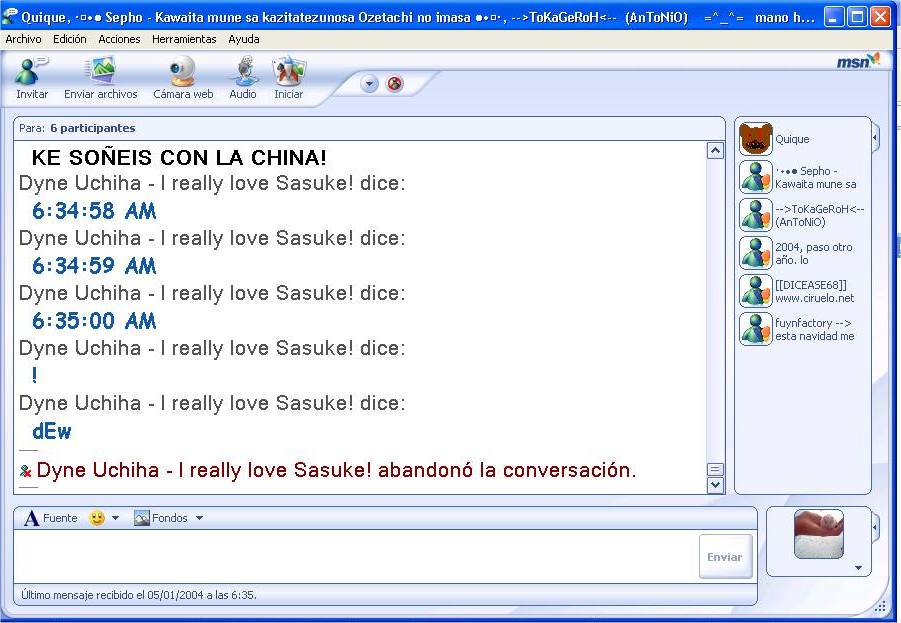
Task: Open the Acciones menu
Action: pyautogui.click(x=119, y=39)
